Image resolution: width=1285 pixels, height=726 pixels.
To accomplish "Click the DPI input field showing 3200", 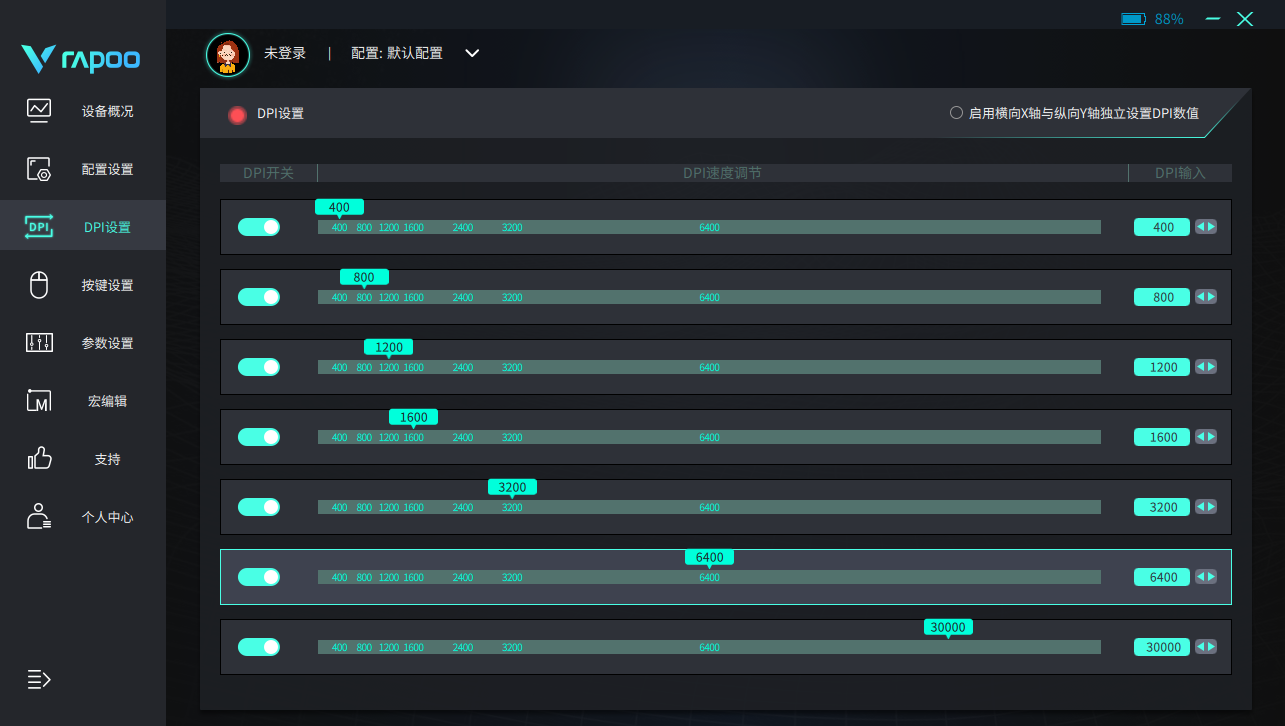I will coord(1162,507).
